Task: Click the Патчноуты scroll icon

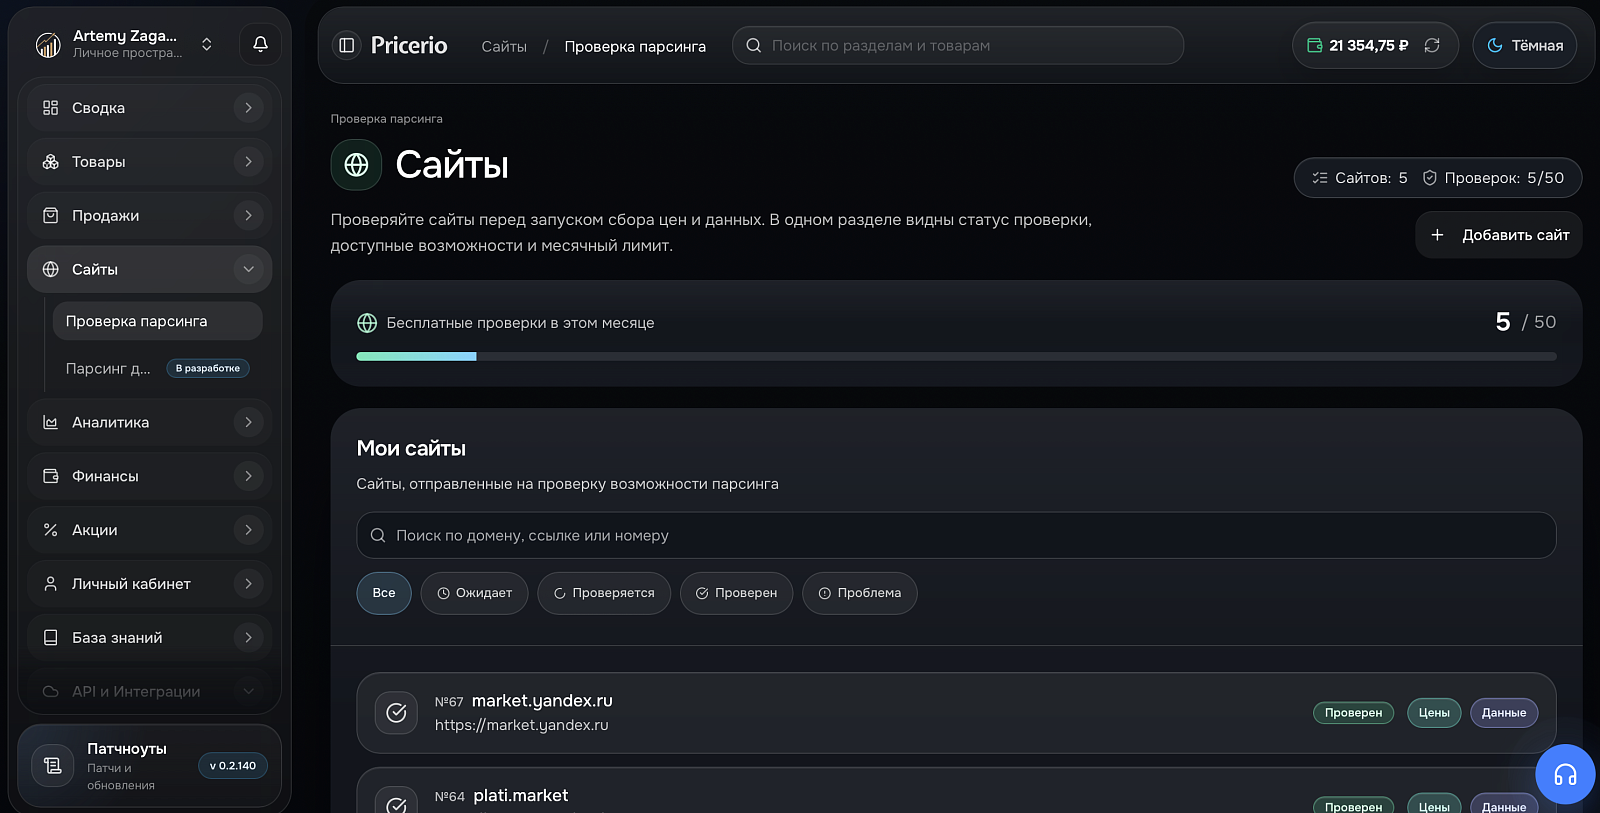Action: click(x=53, y=766)
